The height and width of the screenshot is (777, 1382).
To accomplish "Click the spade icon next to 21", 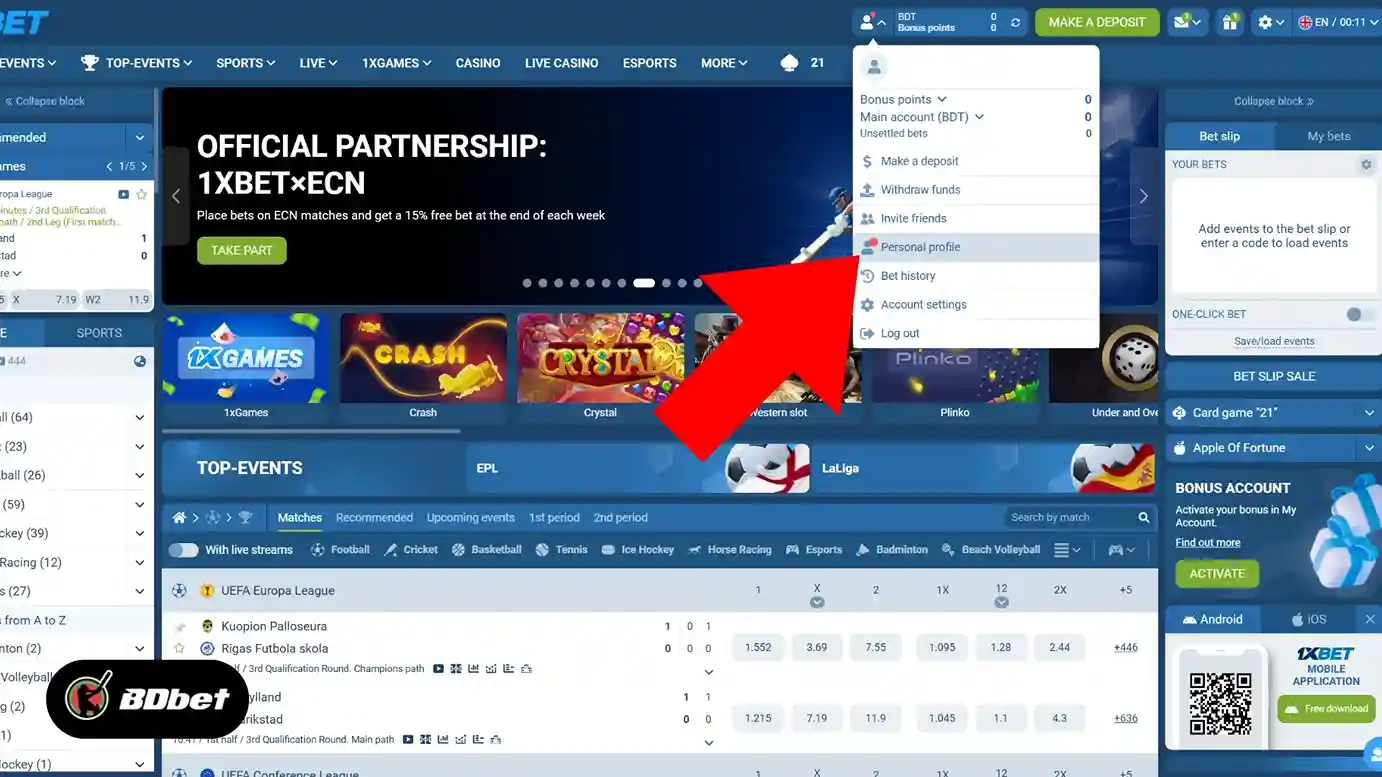I will pyautogui.click(x=789, y=63).
